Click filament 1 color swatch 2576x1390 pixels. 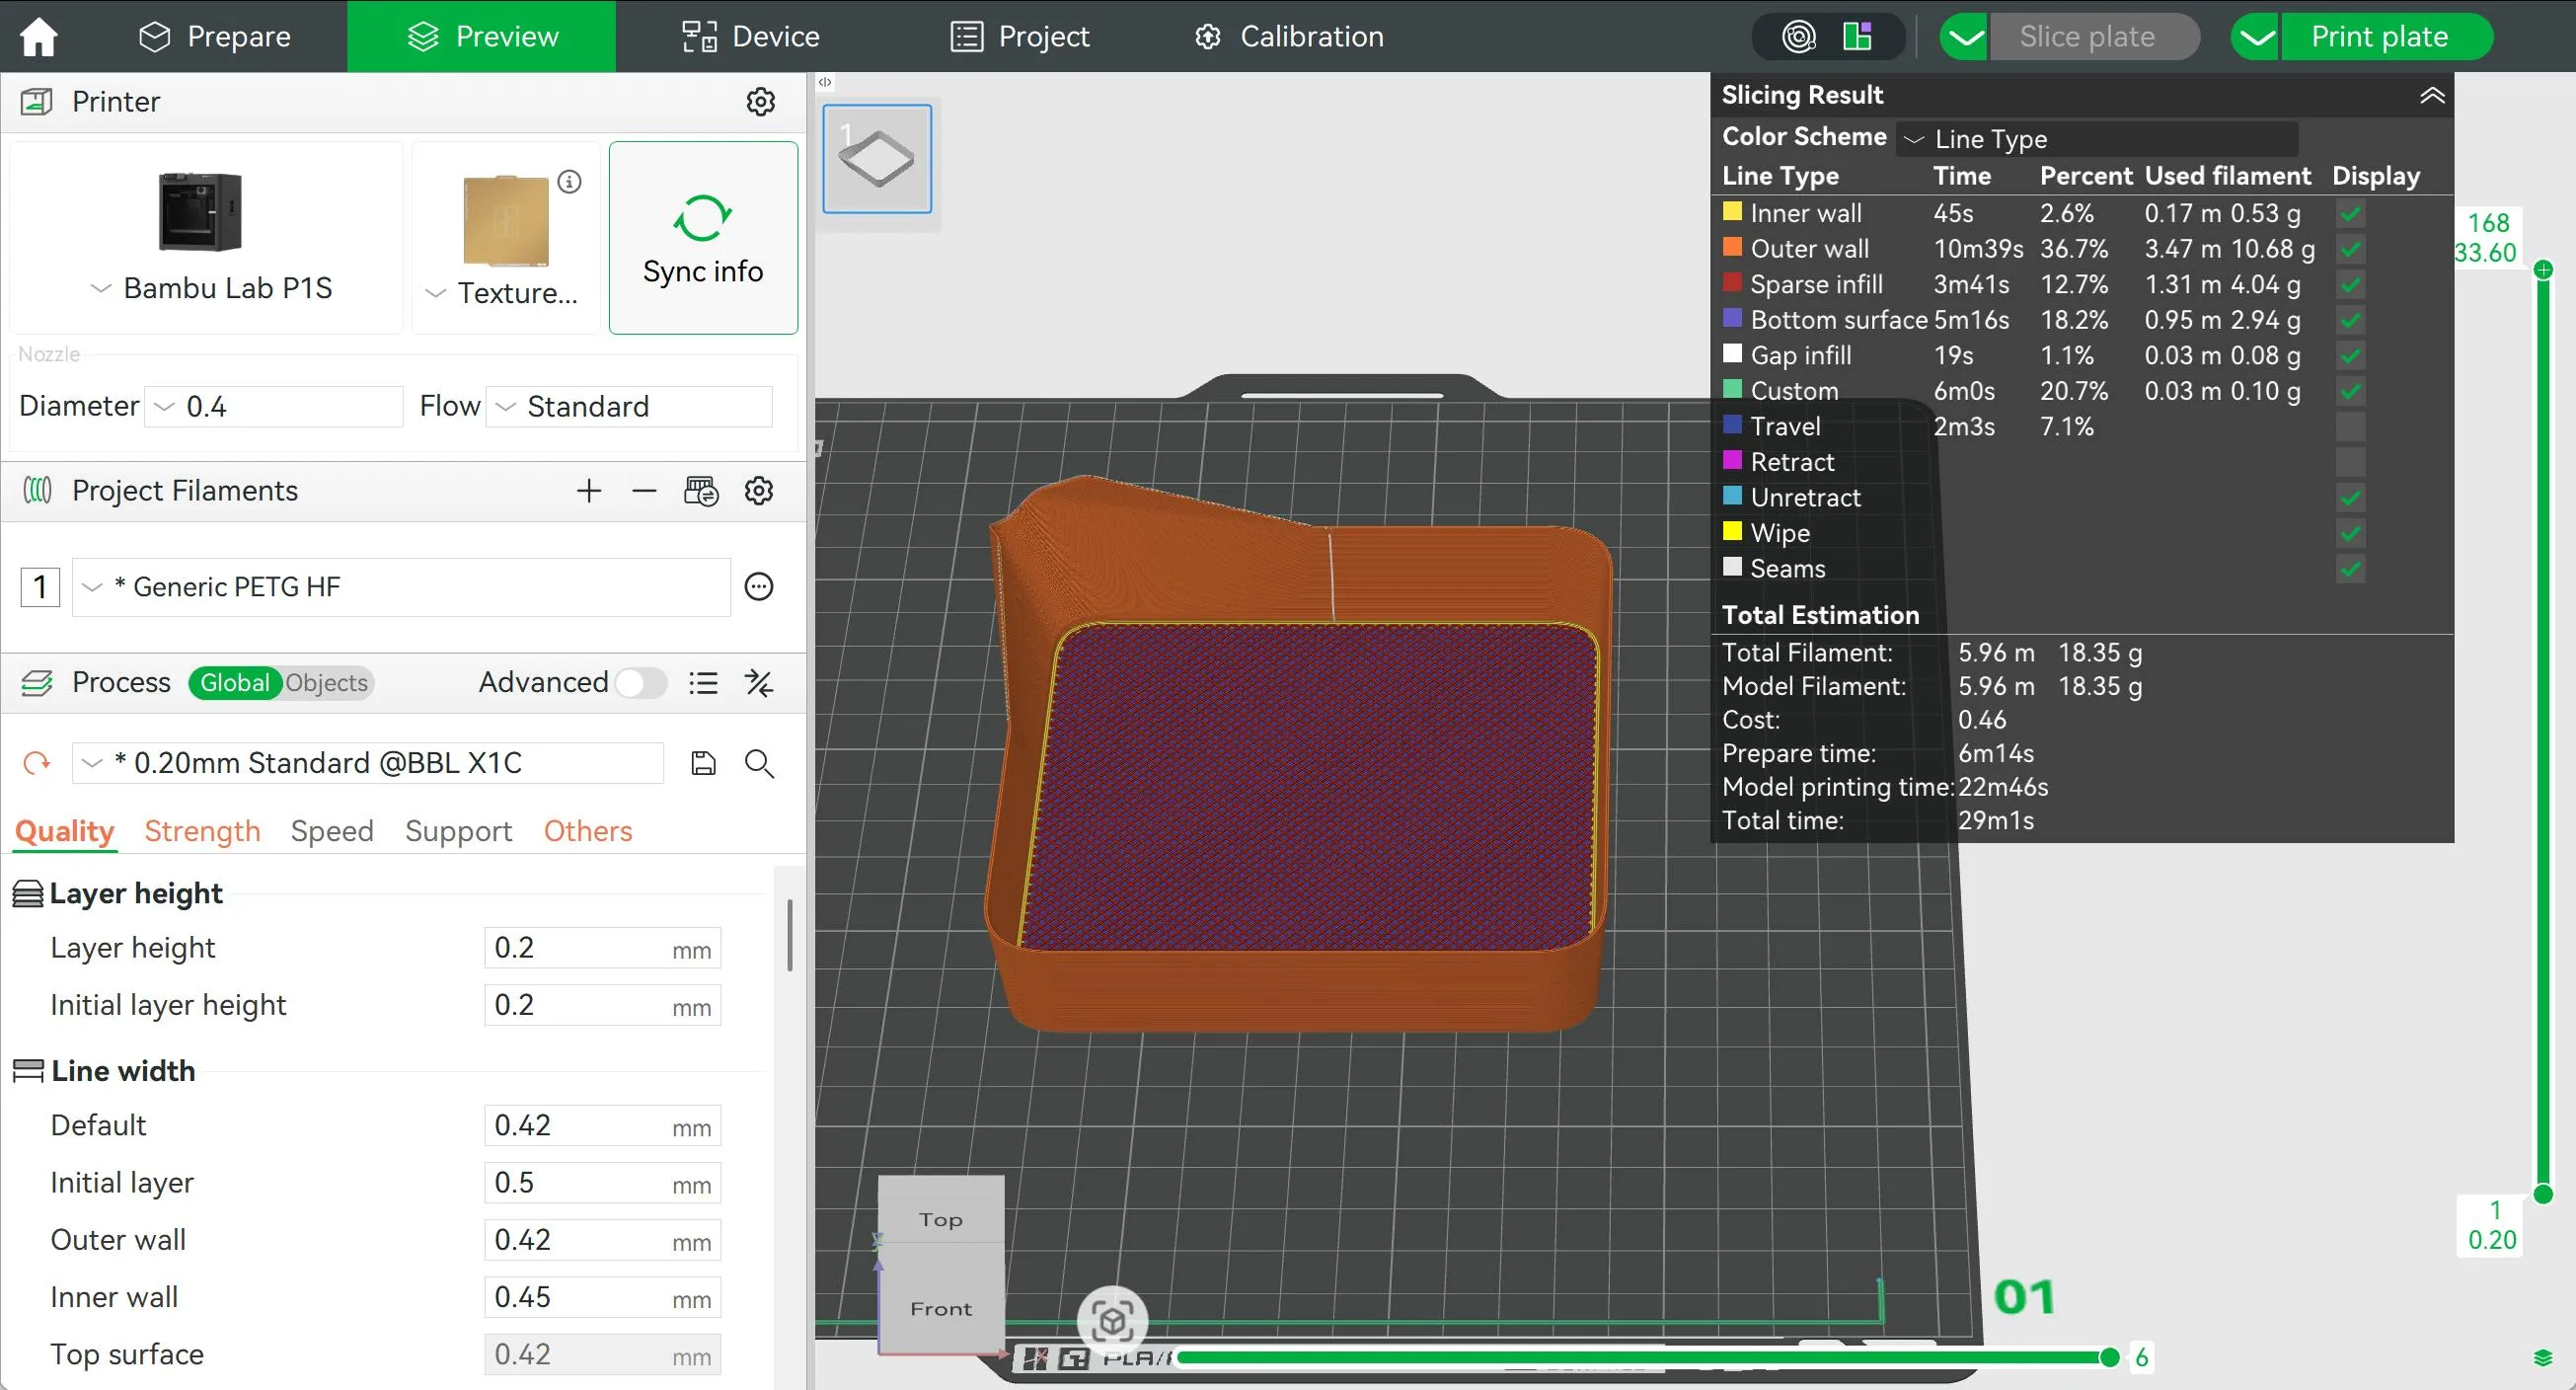(x=40, y=587)
